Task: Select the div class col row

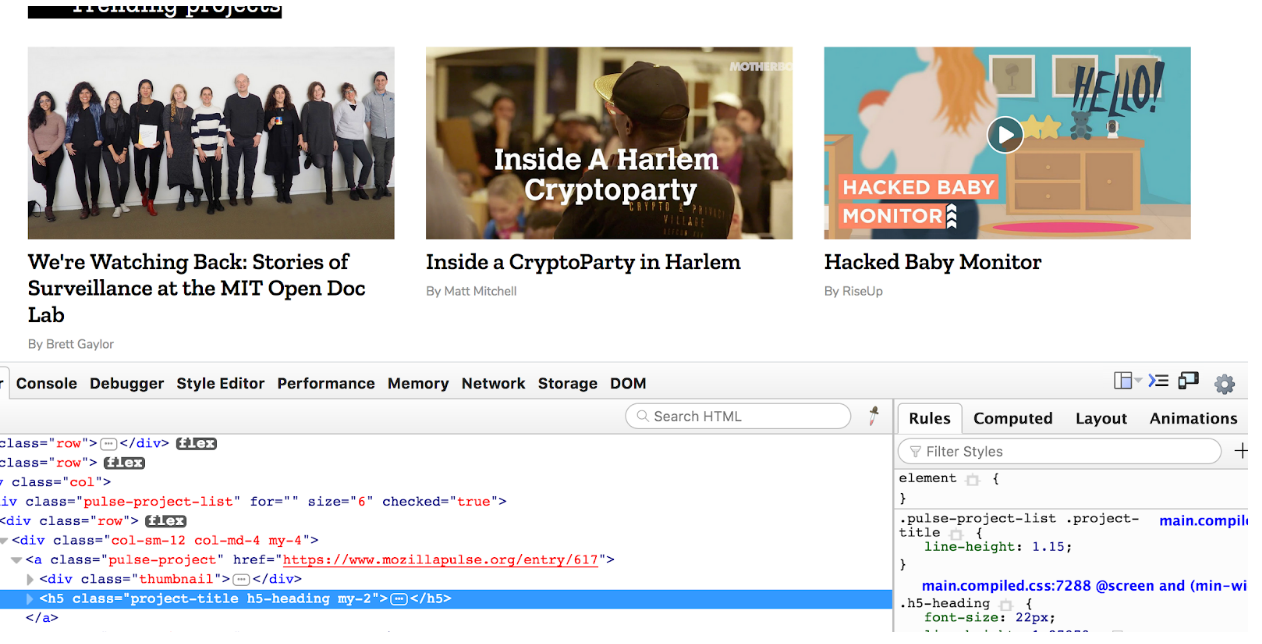Action: click(446, 482)
